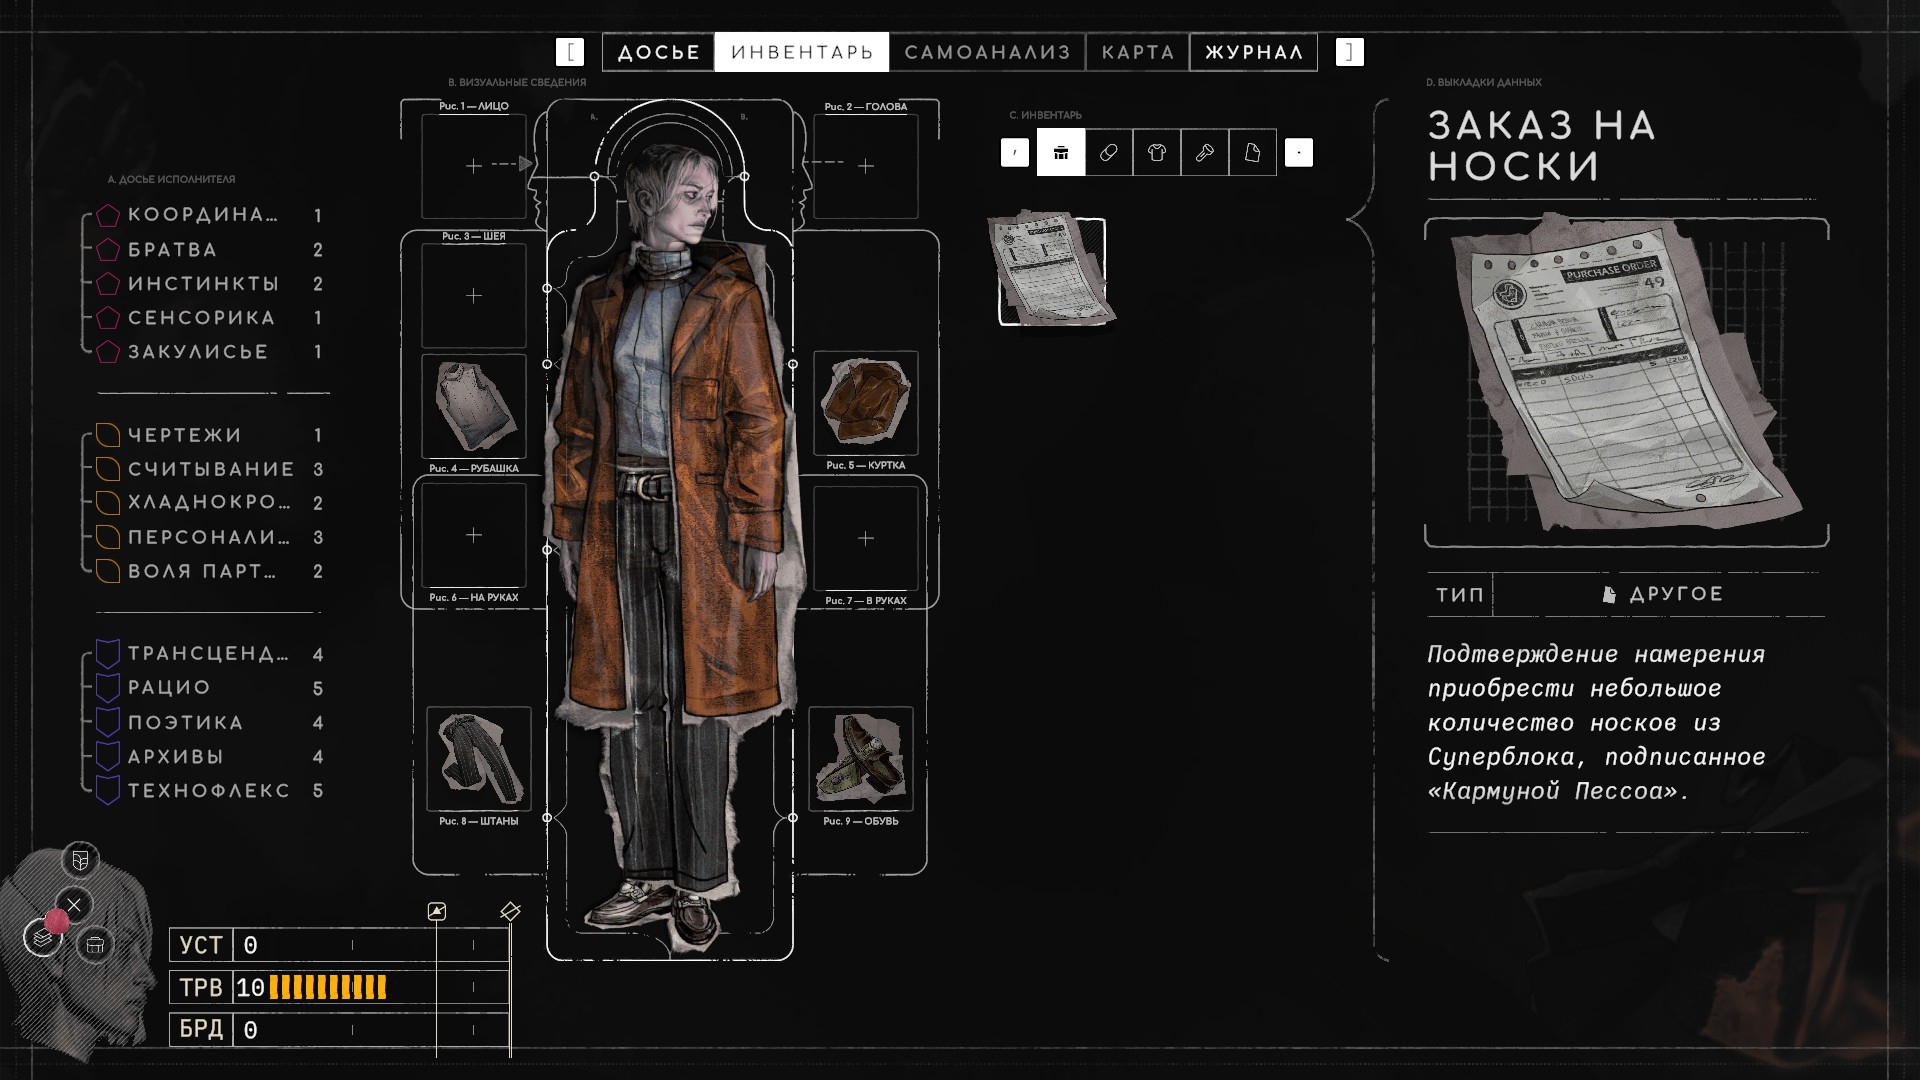1920x1080 pixels.
Task: Click the next filter key right of filters
Action: point(1299,153)
